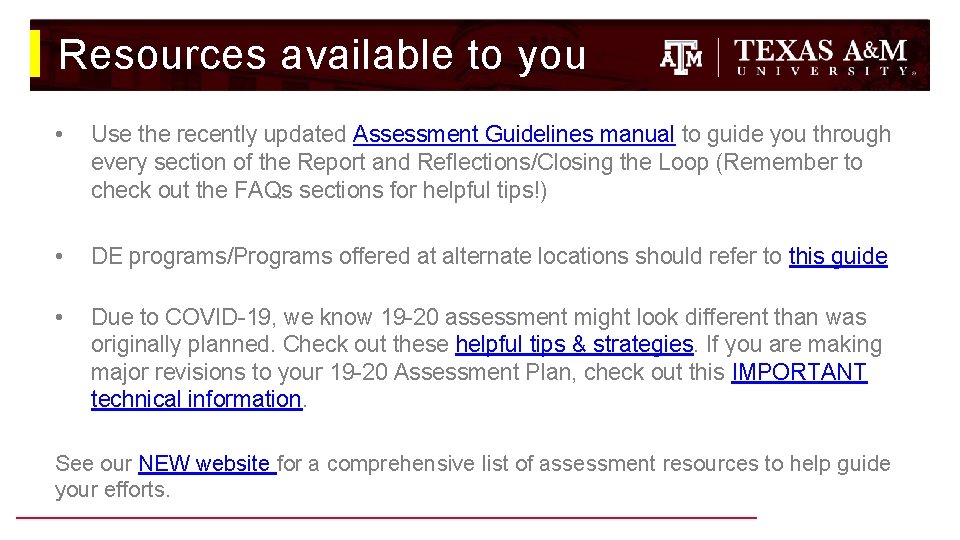This screenshot has height=540, width=960.
Task: Click the "Use the recently updated" text
Action: coord(220,134)
